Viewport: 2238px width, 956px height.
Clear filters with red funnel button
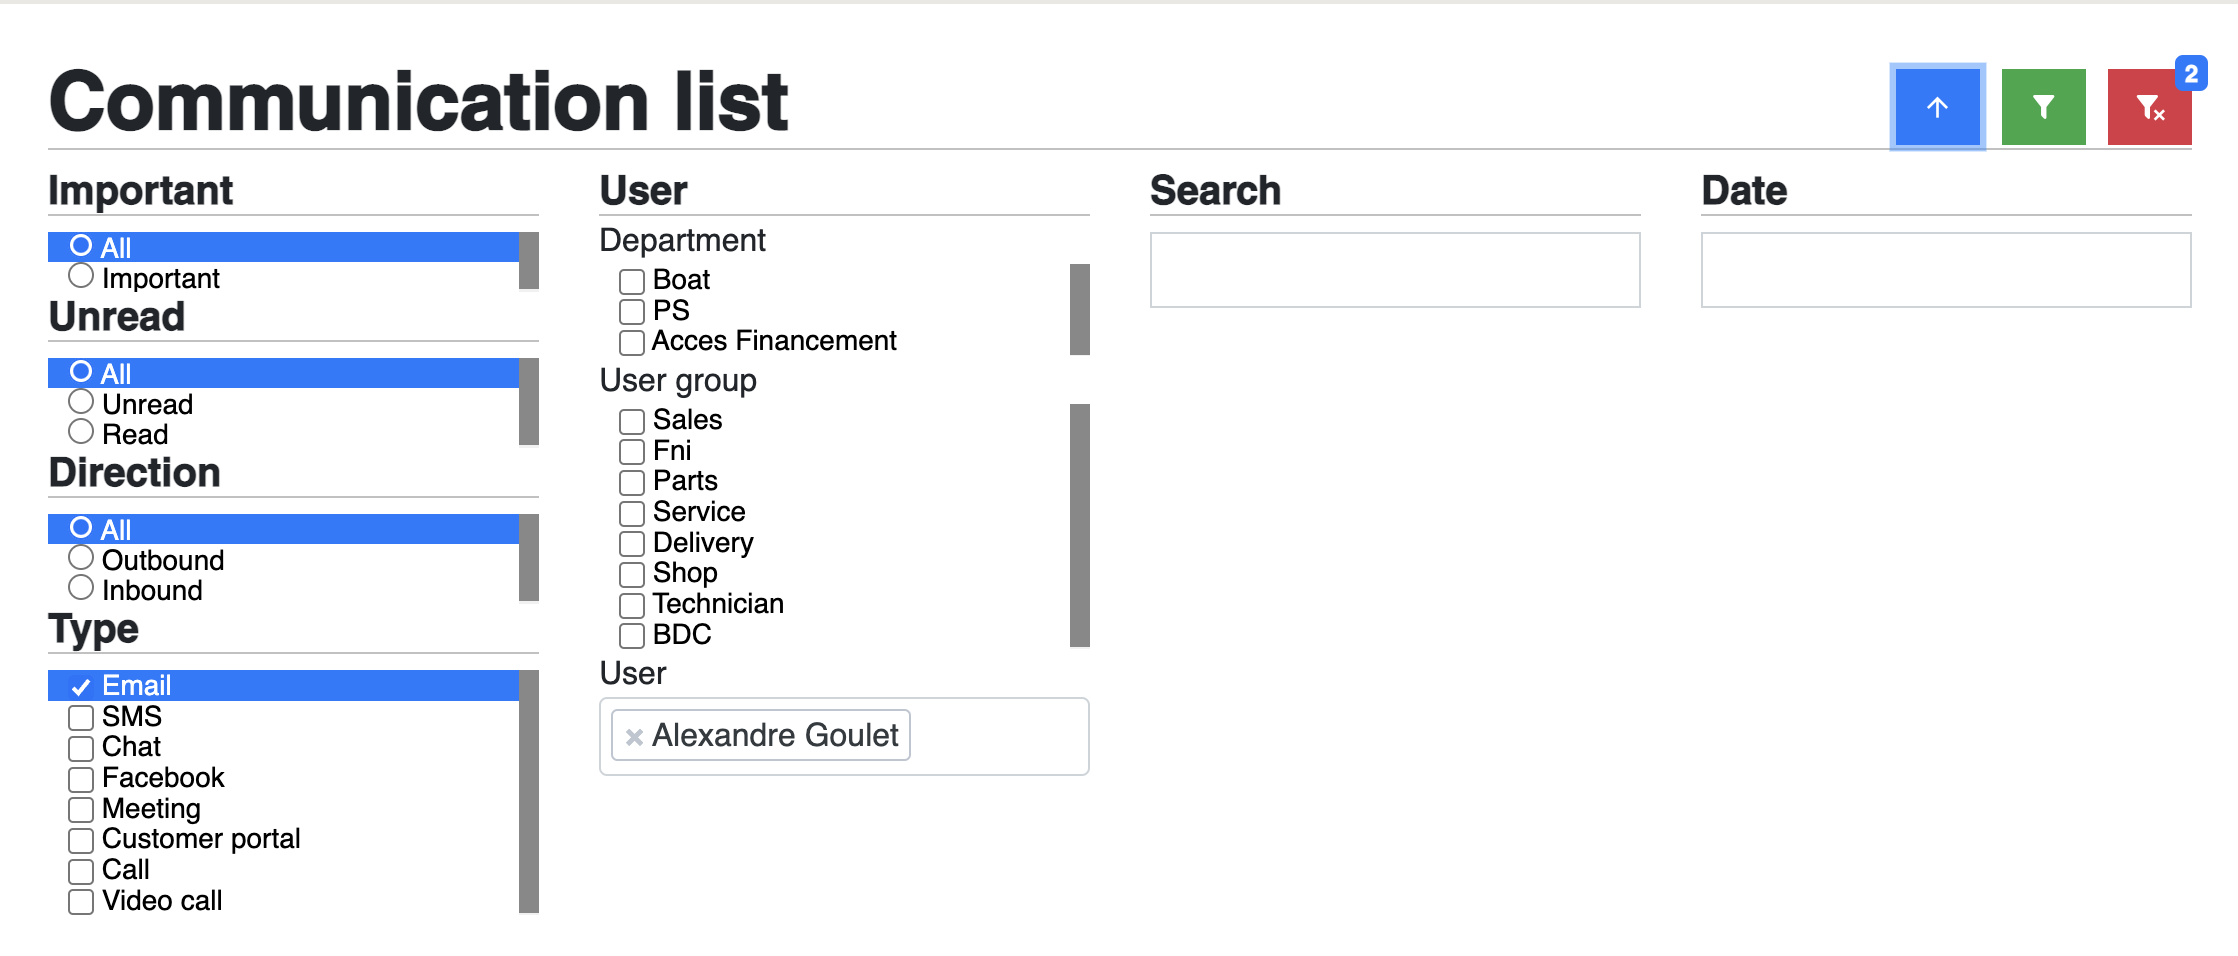click(x=2149, y=107)
